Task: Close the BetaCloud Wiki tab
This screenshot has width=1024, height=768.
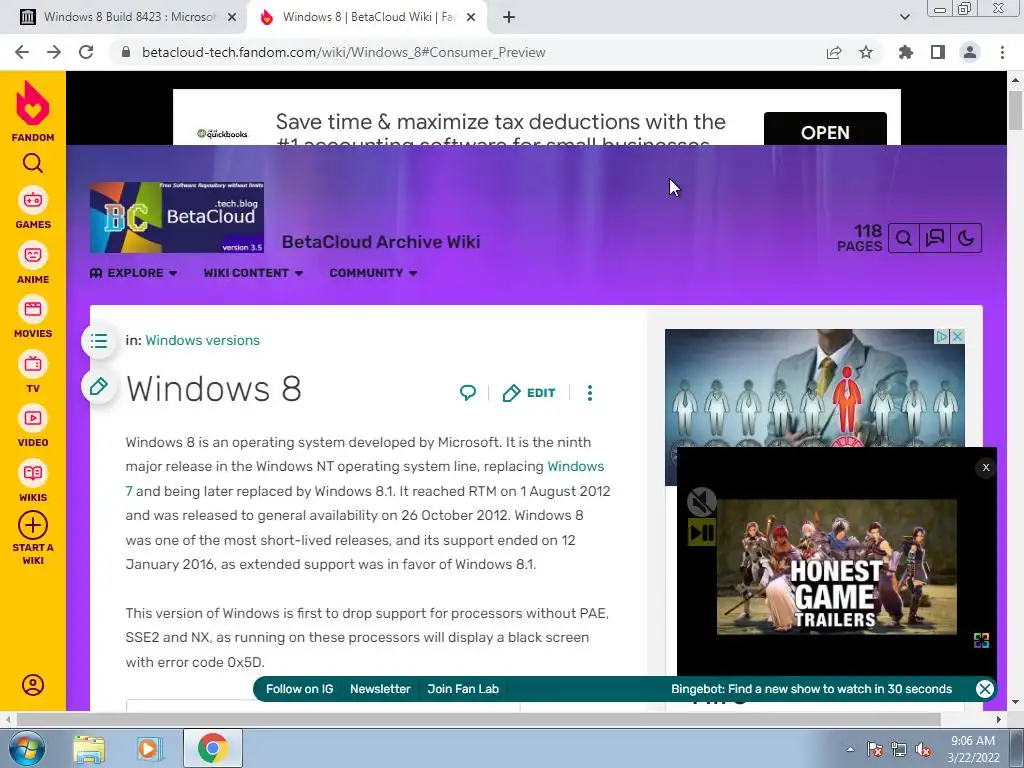Action: coord(471,18)
